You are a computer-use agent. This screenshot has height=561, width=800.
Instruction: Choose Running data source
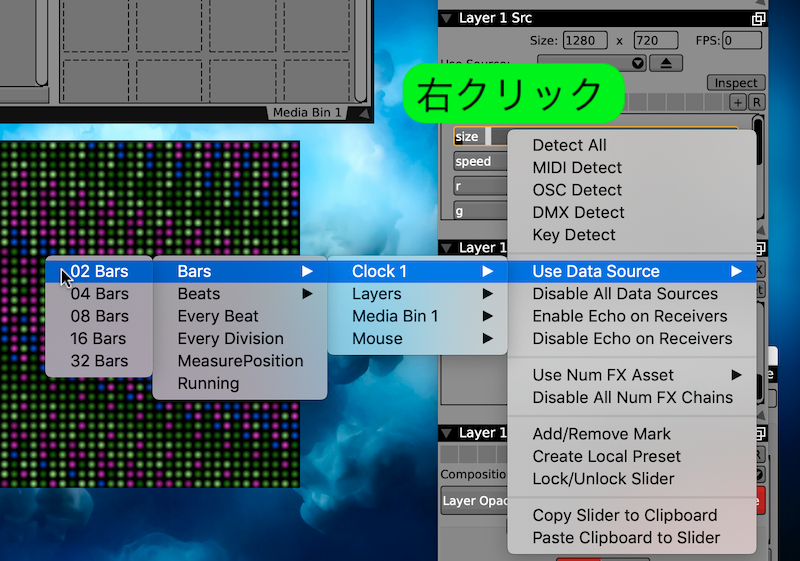click(240, 384)
